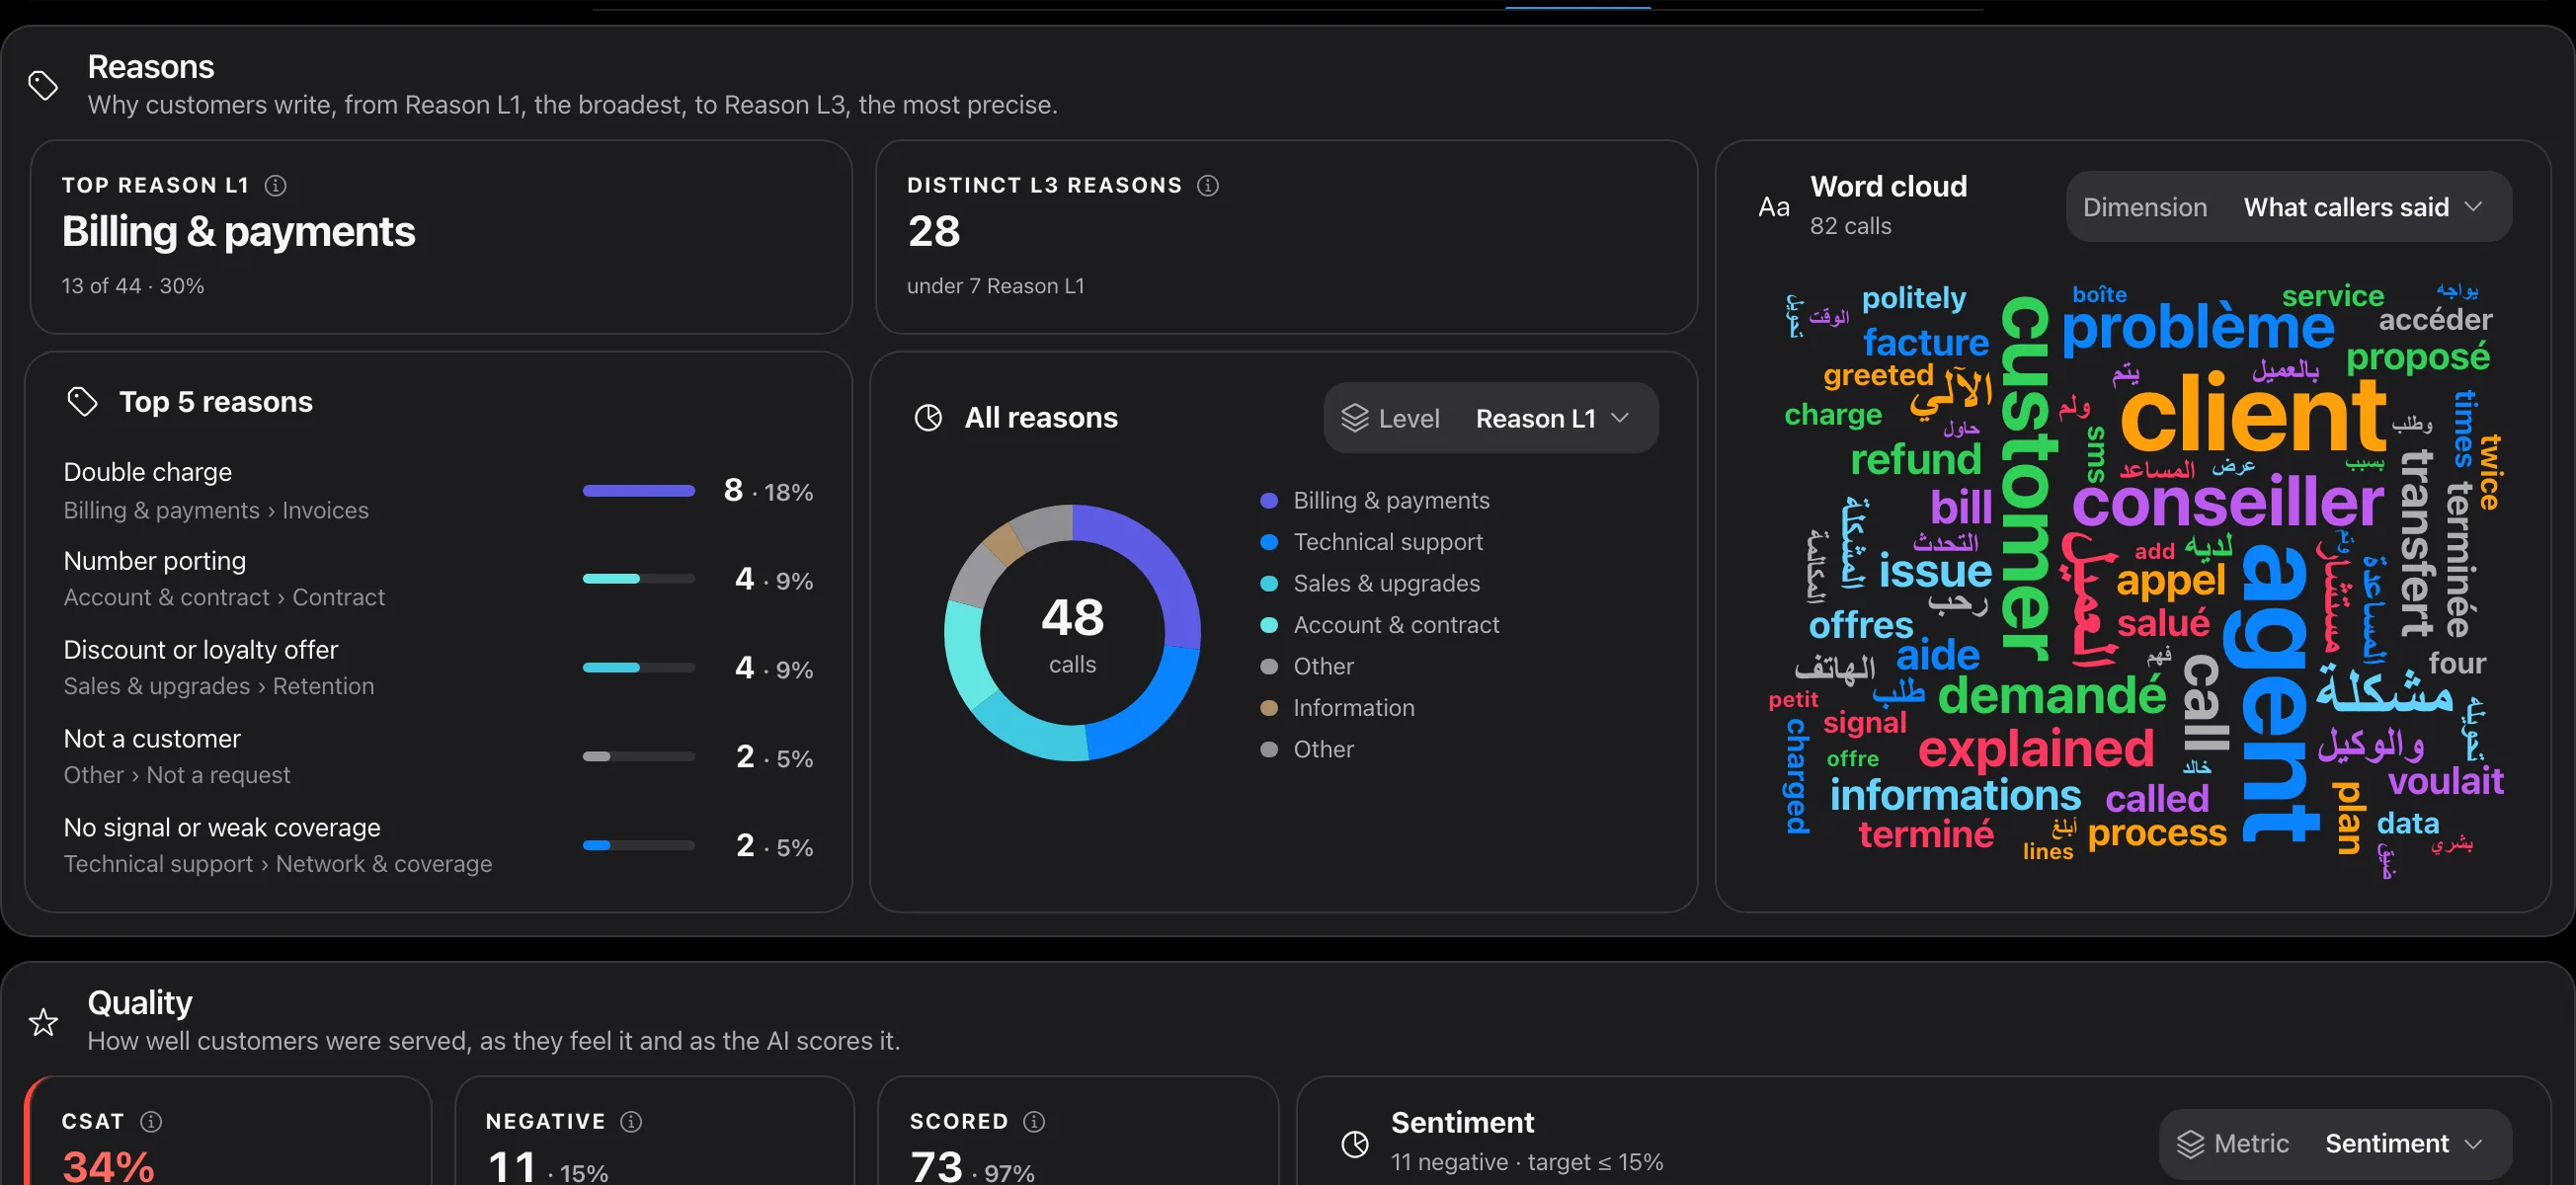
Task: Click the CSAT 34% value
Action: [x=108, y=1167]
